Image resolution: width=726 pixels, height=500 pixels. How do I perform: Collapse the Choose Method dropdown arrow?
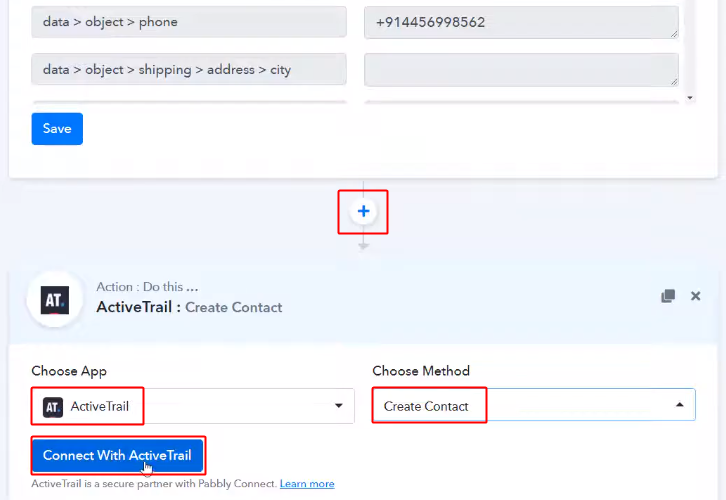click(679, 405)
